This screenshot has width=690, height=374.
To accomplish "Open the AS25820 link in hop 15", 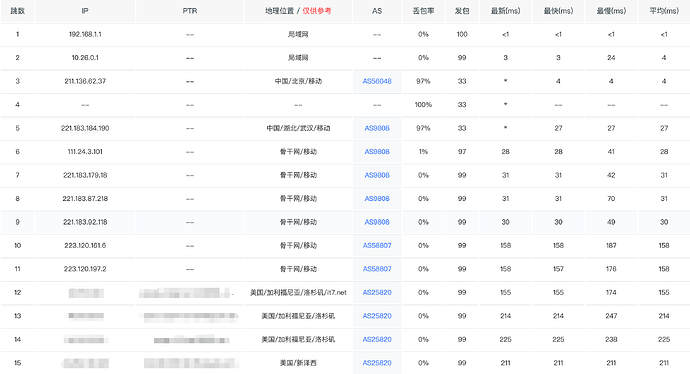I will (x=377, y=363).
